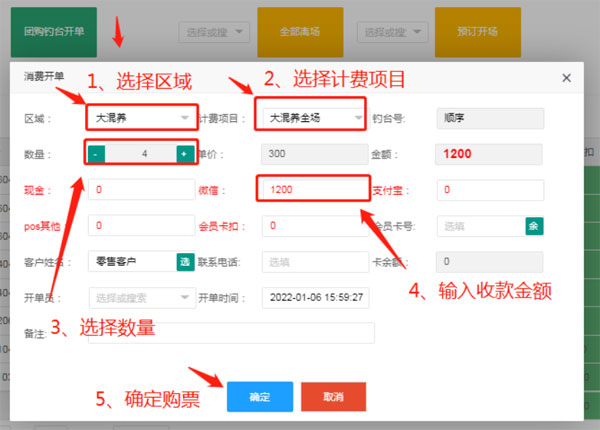The height and width of the screenshot is (430, 600).
Task: Click the green 团购钓台开单 button behind dialog
Action: coord(54,32)
